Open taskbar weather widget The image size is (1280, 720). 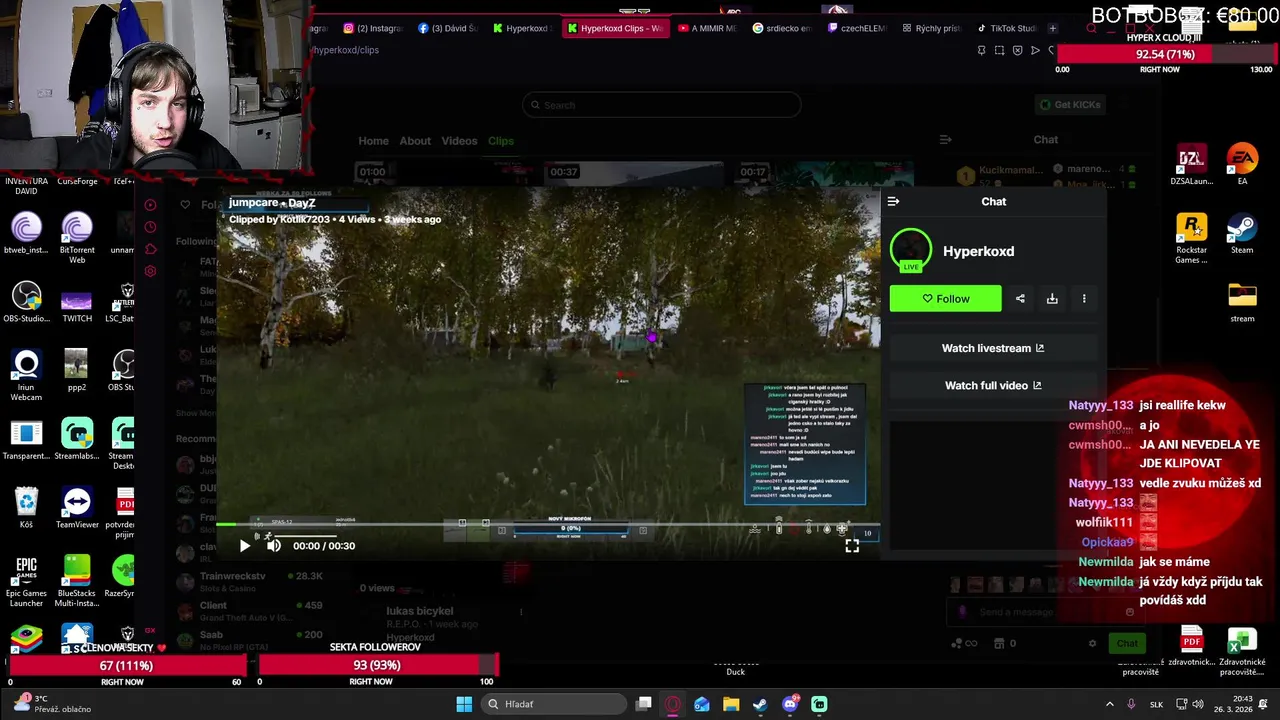click(52, 704)
